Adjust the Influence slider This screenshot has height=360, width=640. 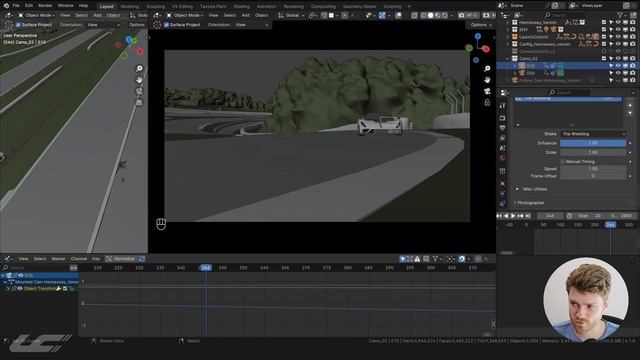[x=593, y=143]
